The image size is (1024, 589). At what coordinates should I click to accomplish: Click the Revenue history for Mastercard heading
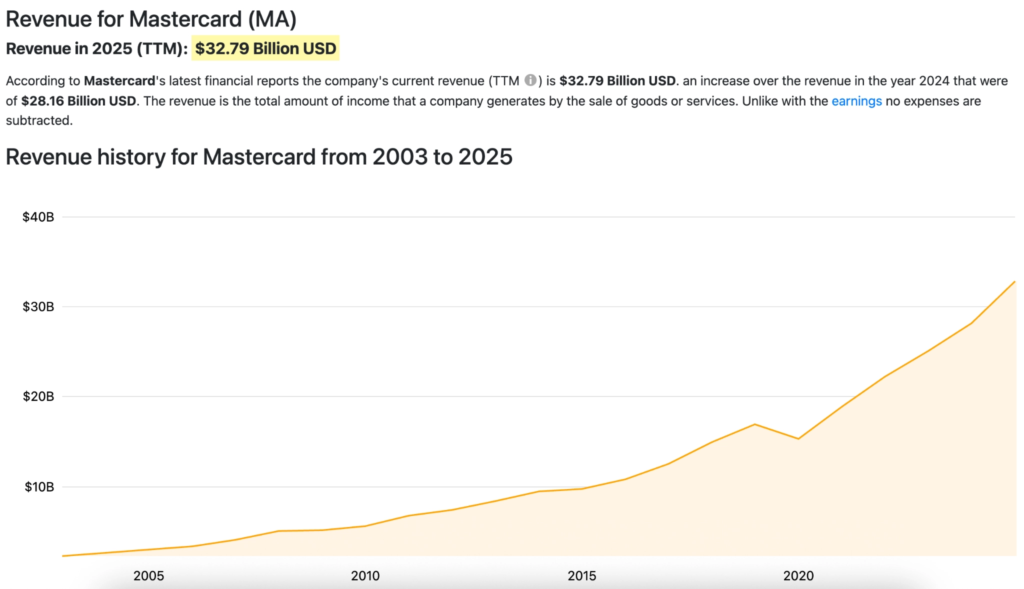pos(259,157)
